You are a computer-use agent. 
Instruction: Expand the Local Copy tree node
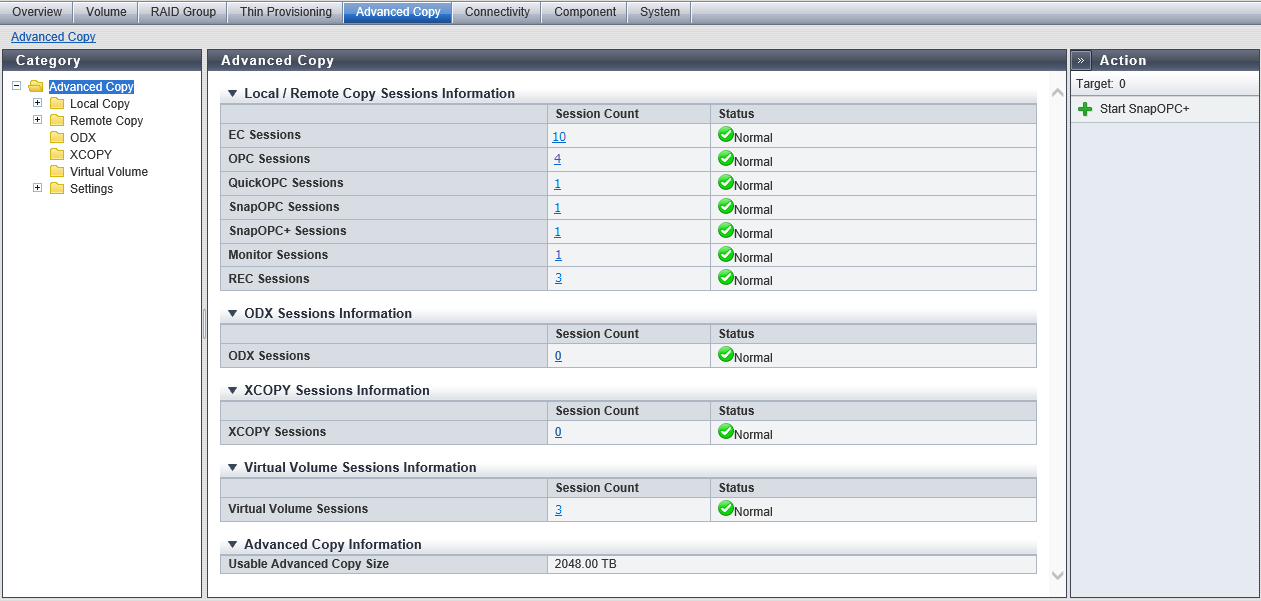pyautogui.click(x=38, y=103)
